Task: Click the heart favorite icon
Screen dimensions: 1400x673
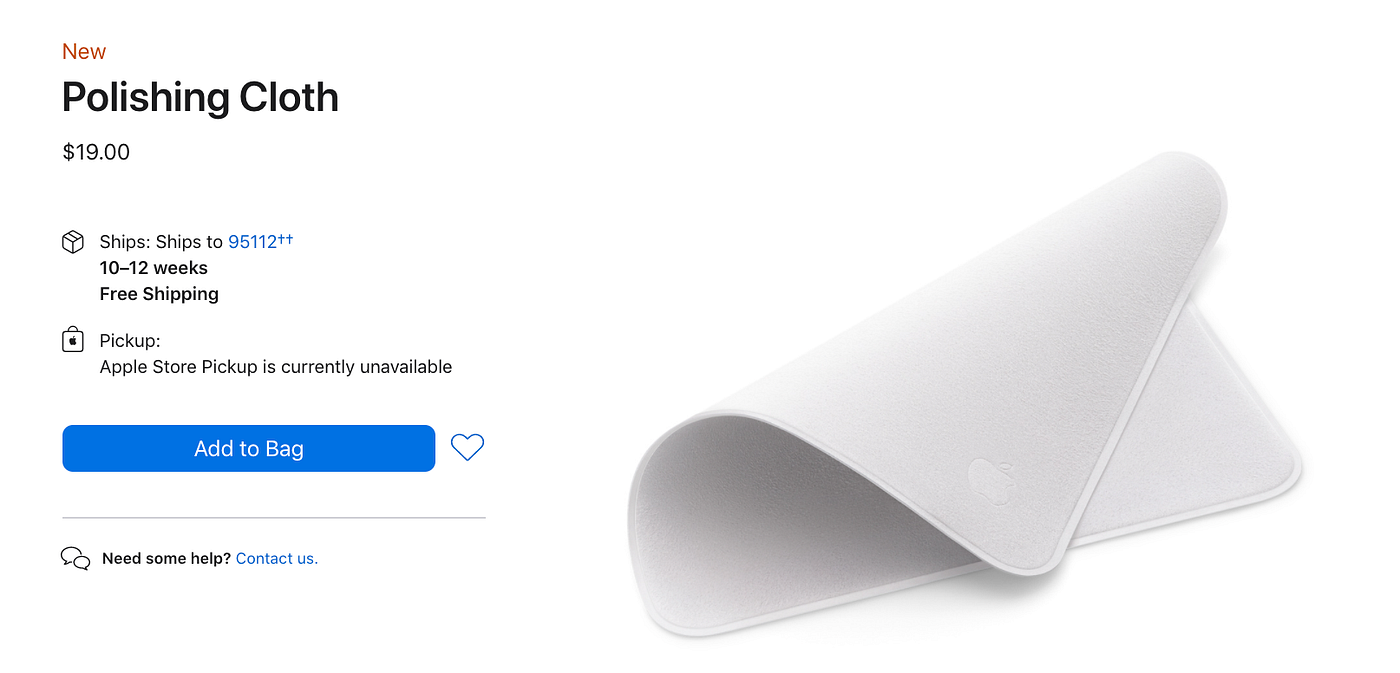Action: click(x=467, y=447)
